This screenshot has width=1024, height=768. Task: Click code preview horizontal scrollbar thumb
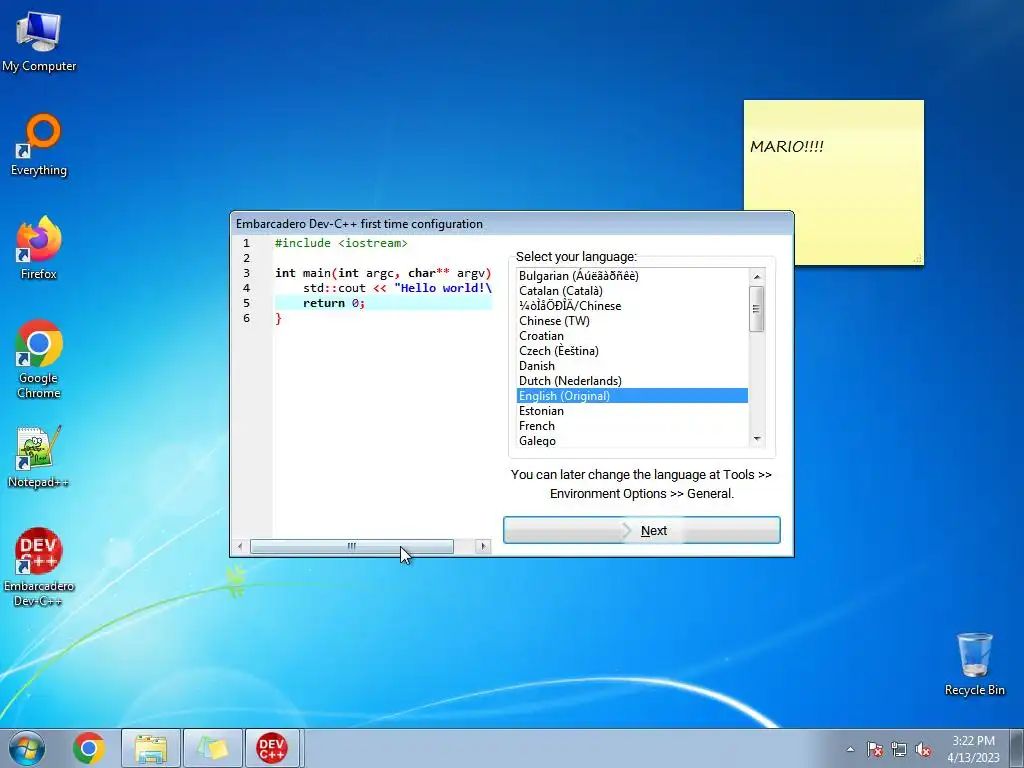click(352, 546)
